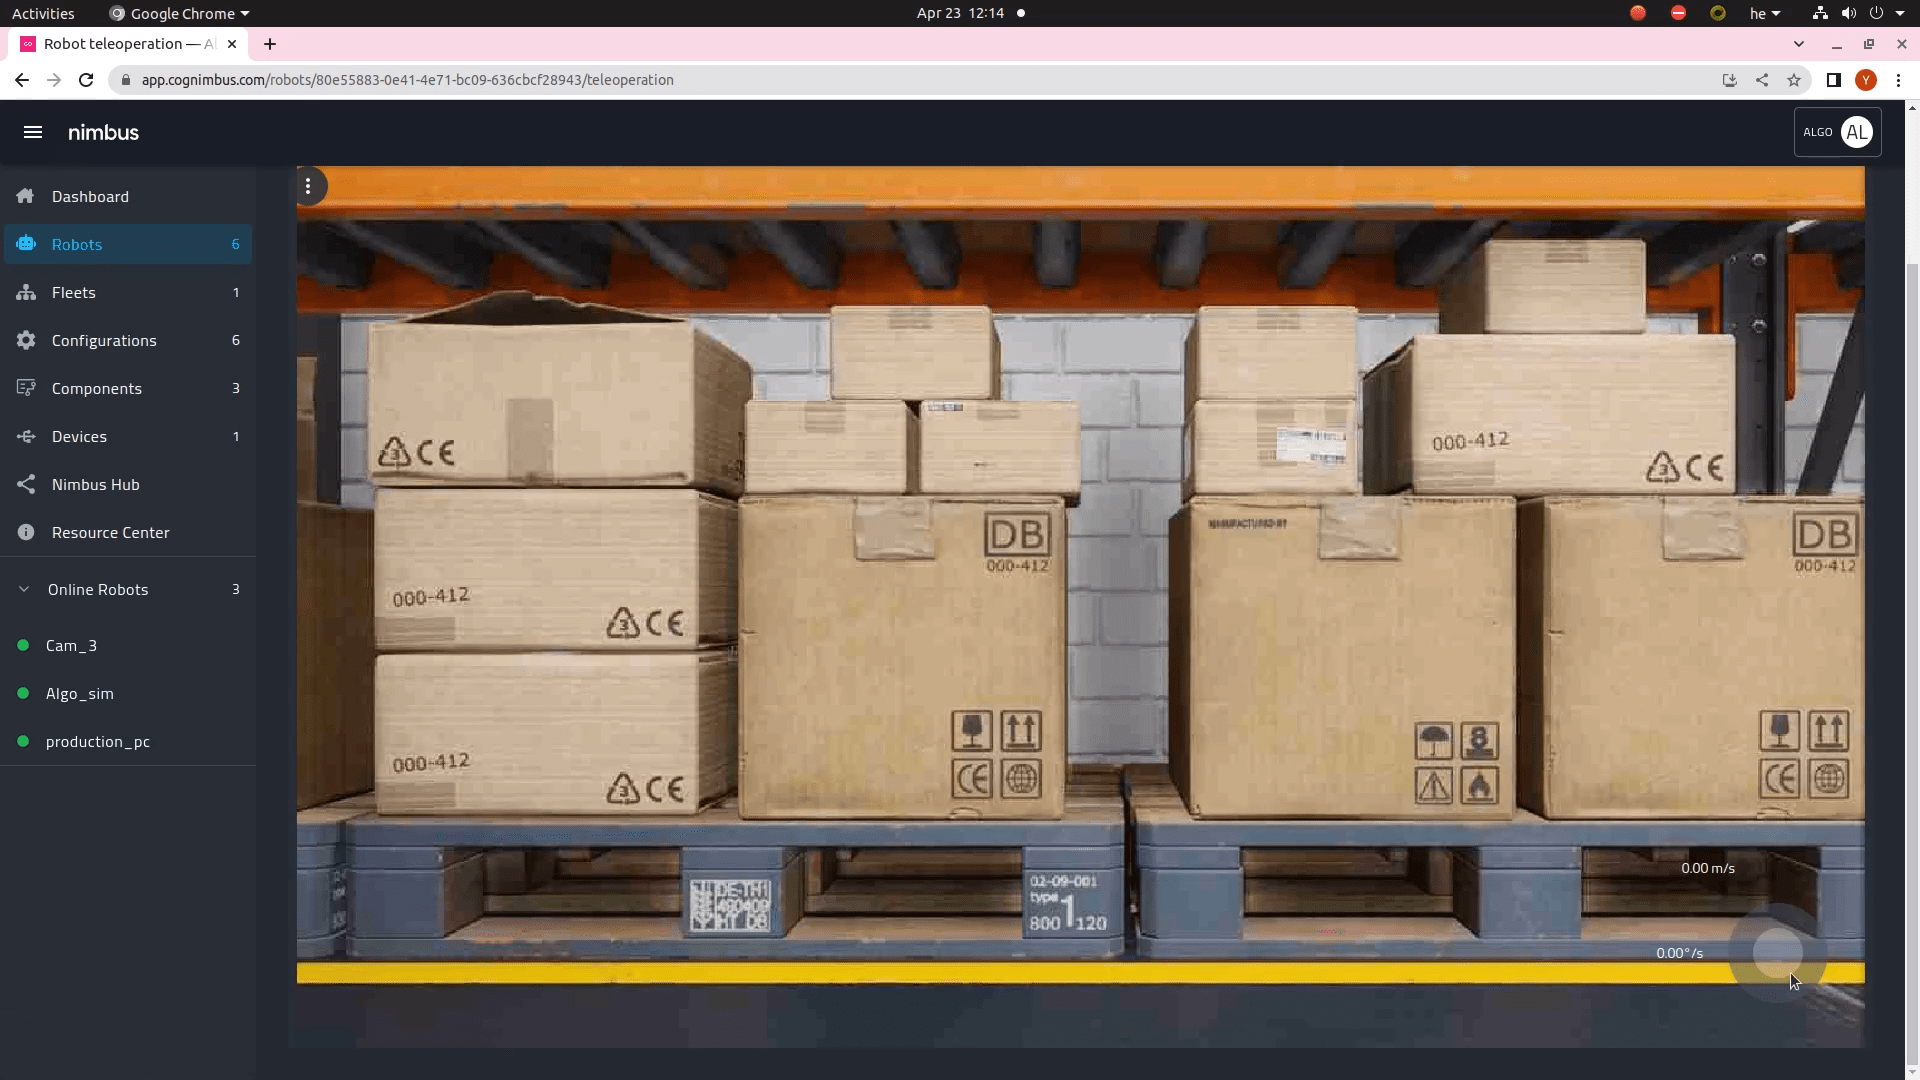Open the Activities overview

43,13
